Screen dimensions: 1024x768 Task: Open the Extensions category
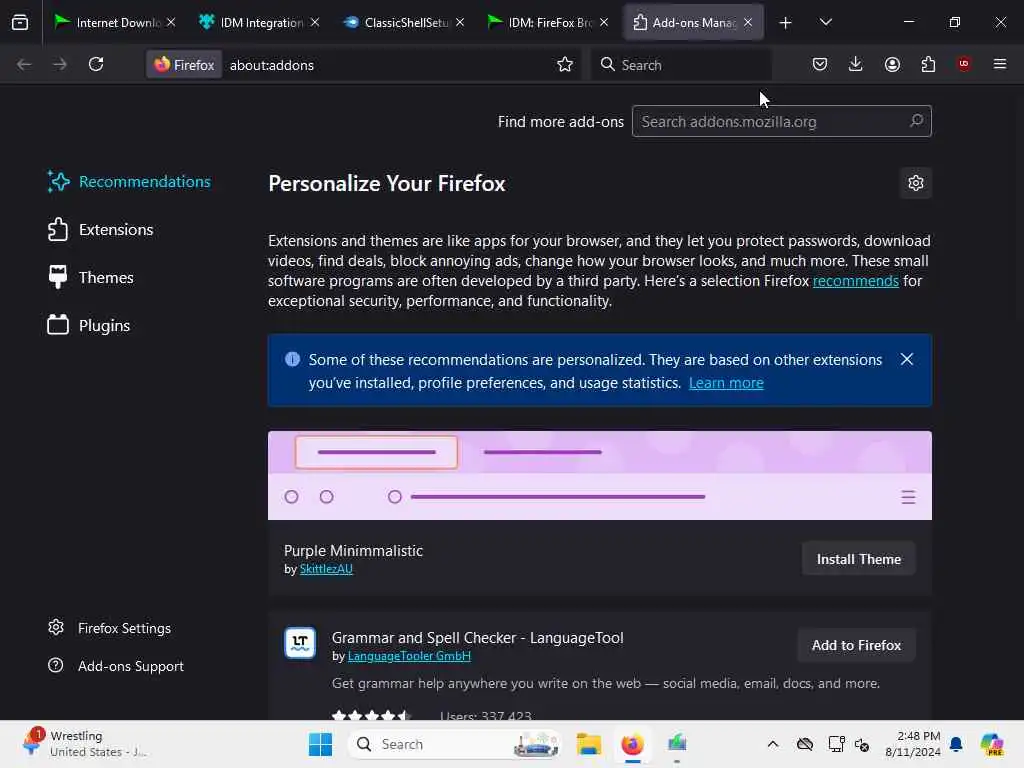101,230
